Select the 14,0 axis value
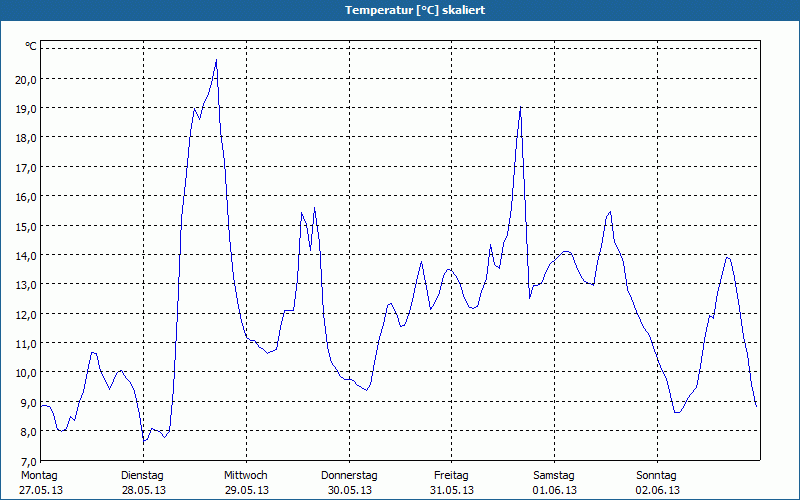Screen dimensions: 800x500 [x=26, y=256]
